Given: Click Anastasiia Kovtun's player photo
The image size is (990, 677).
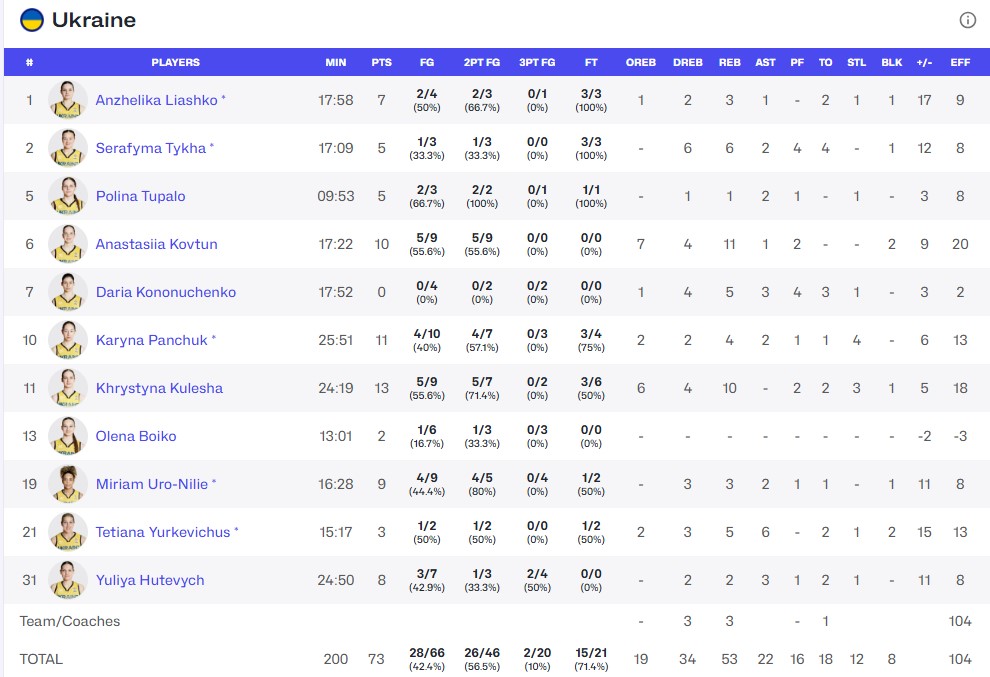Looking at the screenshot, I should point(68,244).
